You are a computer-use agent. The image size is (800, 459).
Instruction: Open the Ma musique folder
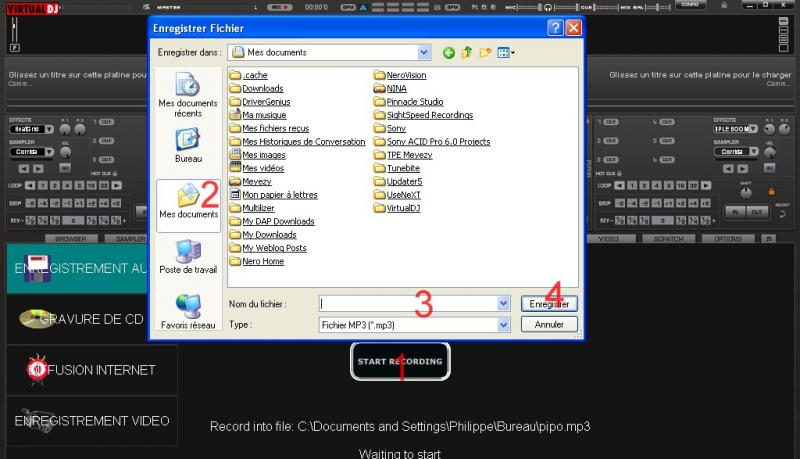[x=258, y=115]
